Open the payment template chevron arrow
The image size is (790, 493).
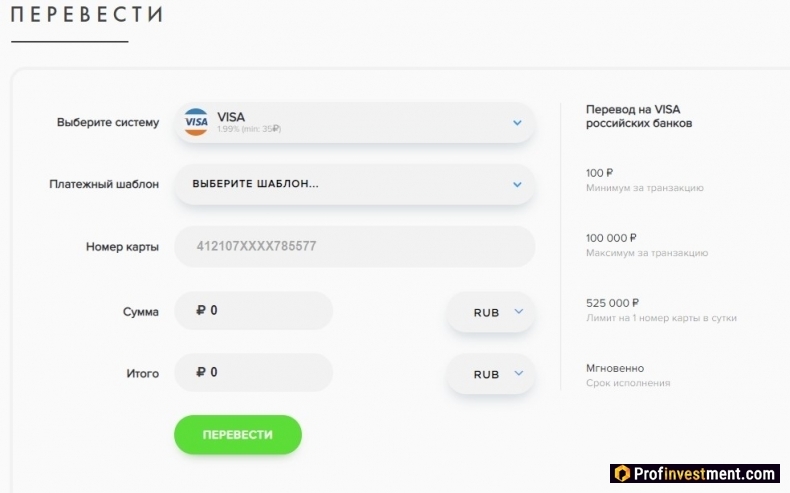pos(517,184)
